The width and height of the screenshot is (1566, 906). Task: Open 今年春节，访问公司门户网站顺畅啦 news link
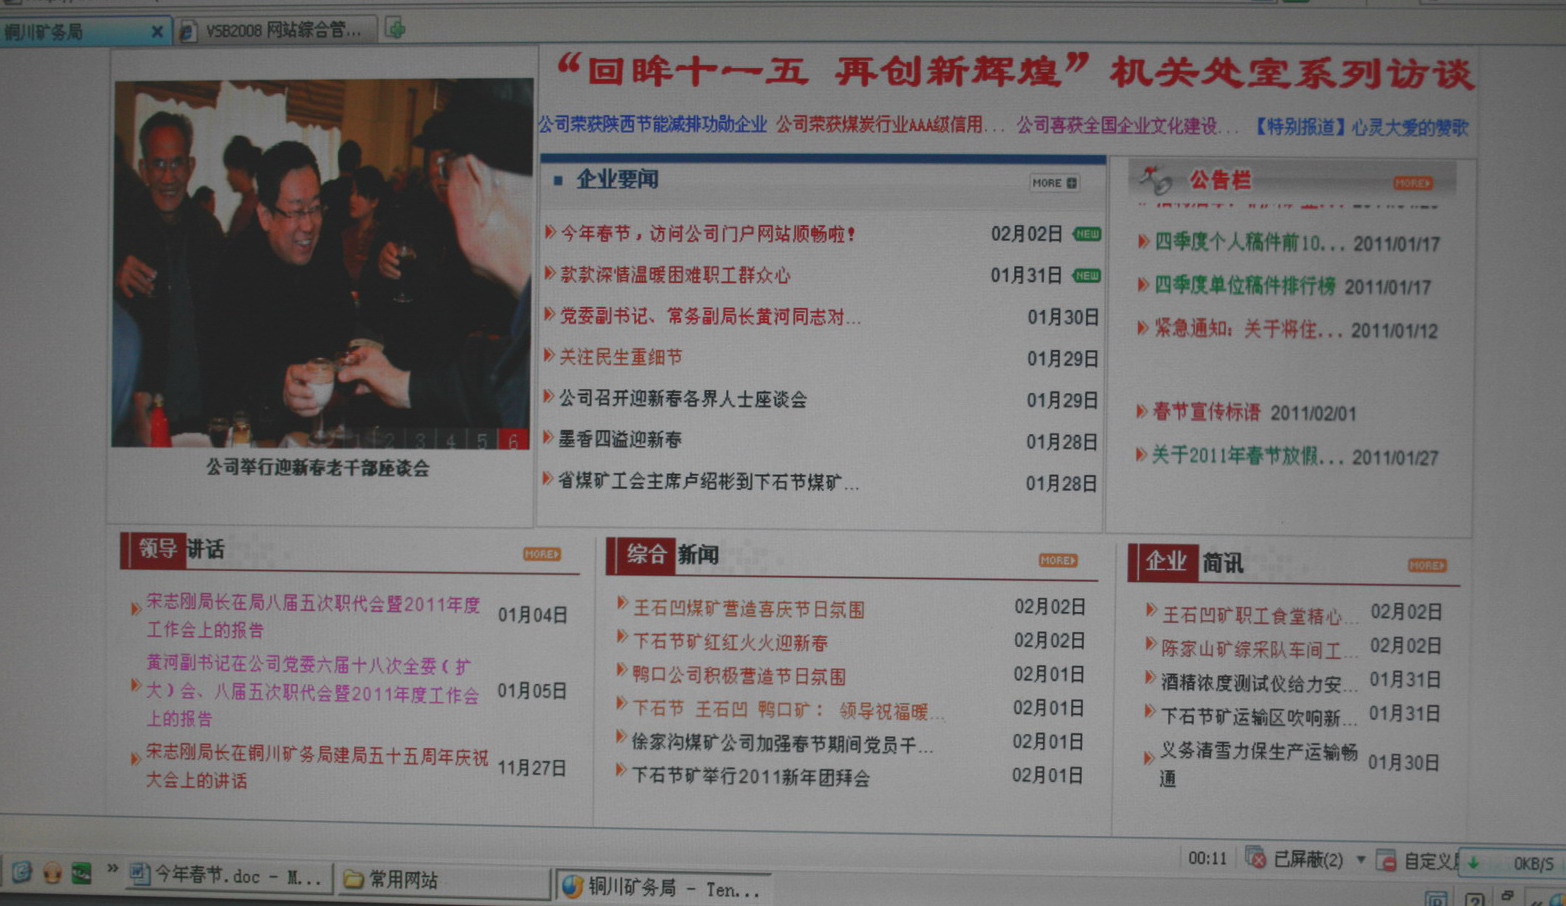click(706, 234)
